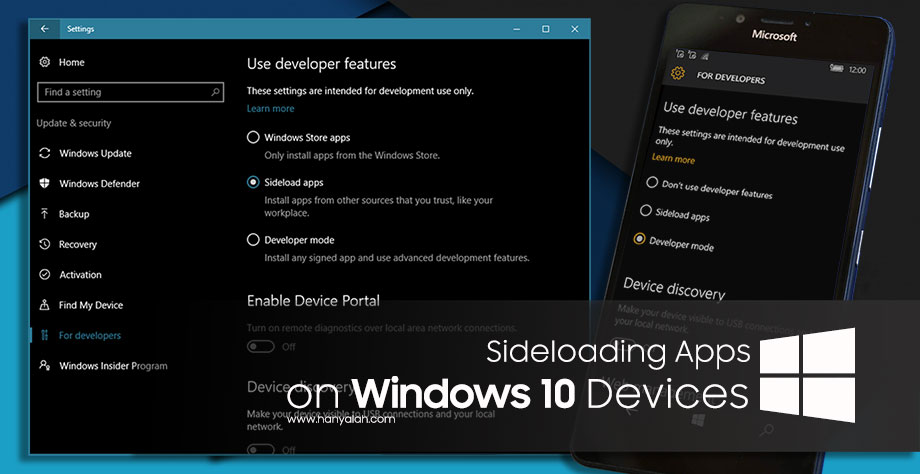This screenshot has height=474, width=920.
Task: Select the Sideload apps radio button in Settings
Action: tap(253, 182)
